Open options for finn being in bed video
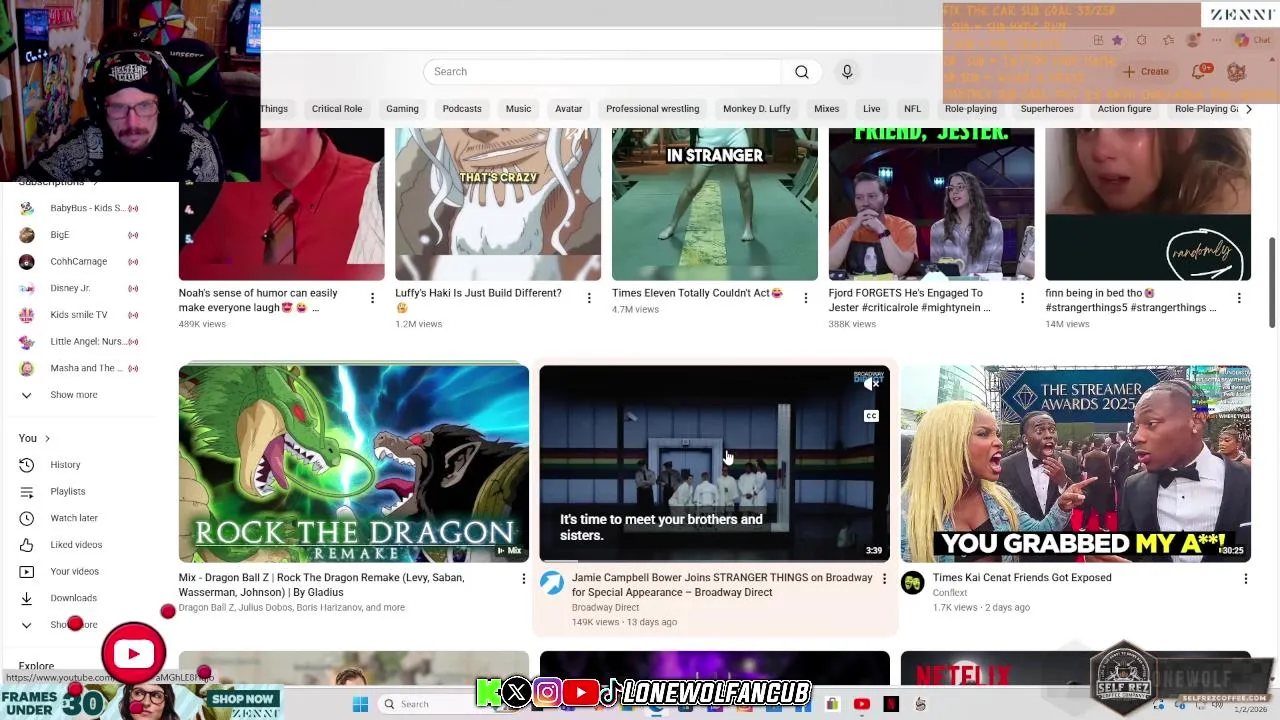Viewport: 1280px width, 720px height. click(1239, 298)
